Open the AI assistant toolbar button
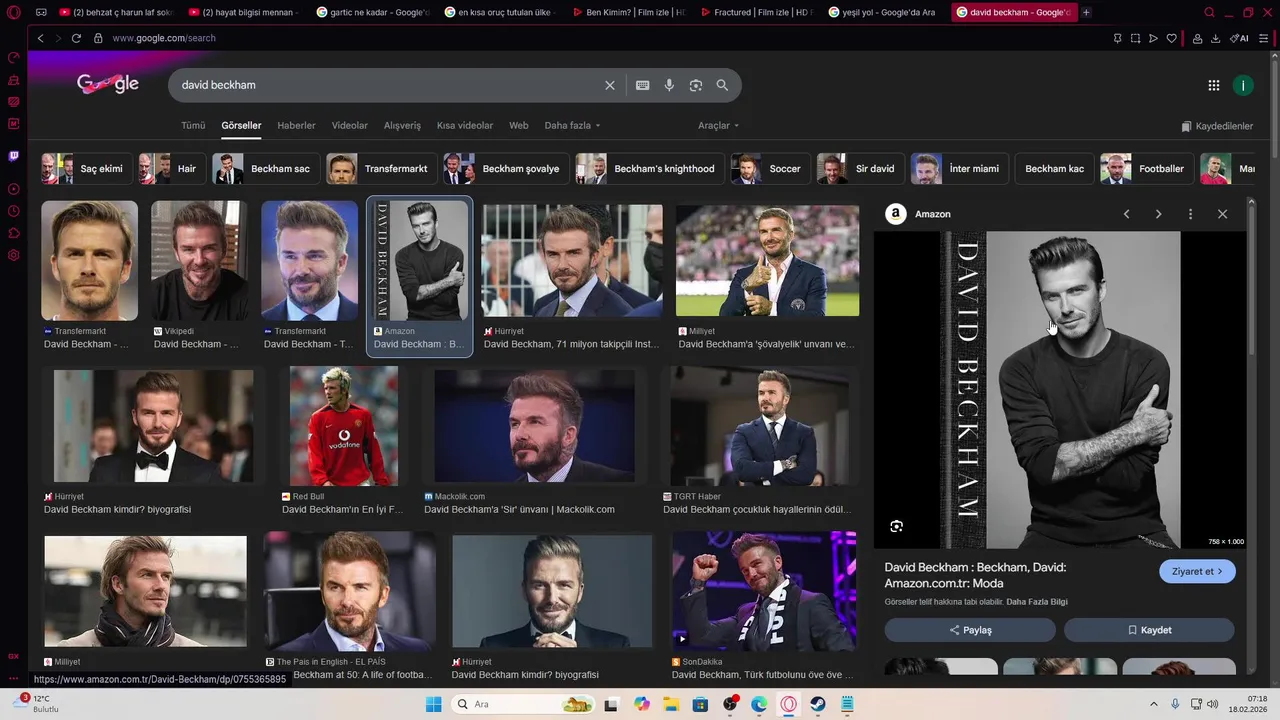This screenshot has width=1280, height=720. click(1239, 38)
